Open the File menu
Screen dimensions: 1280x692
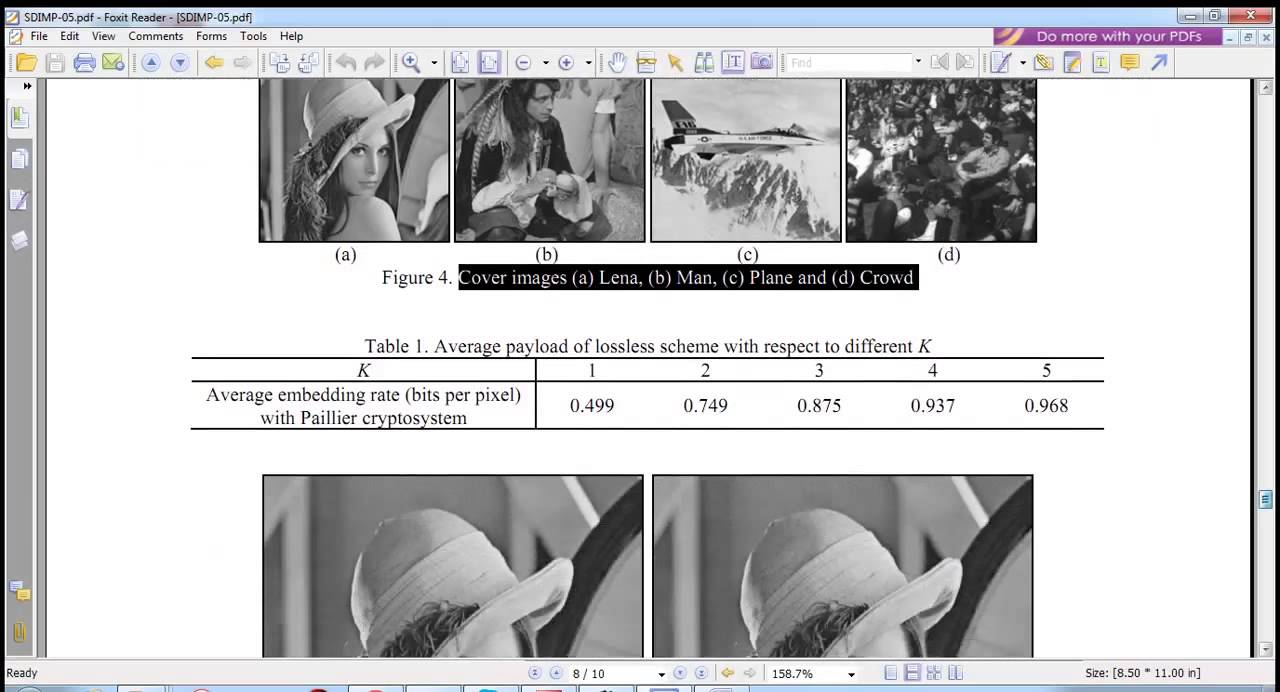(x=39, y=36)
